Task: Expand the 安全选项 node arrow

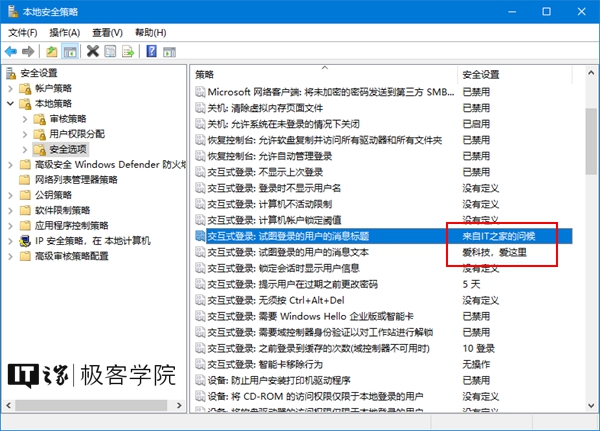Action: (x=25, y=149)
